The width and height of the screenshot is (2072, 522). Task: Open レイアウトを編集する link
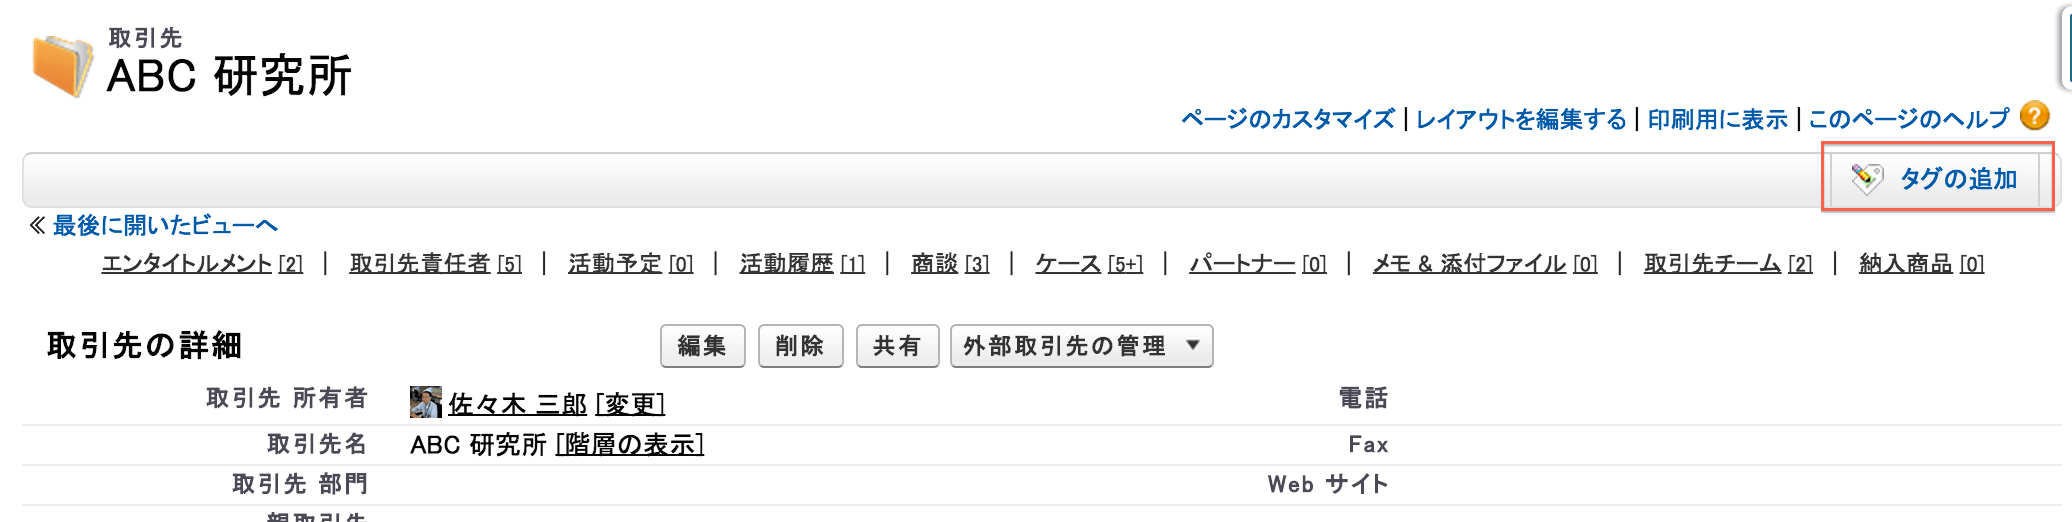click(1521, 119)
